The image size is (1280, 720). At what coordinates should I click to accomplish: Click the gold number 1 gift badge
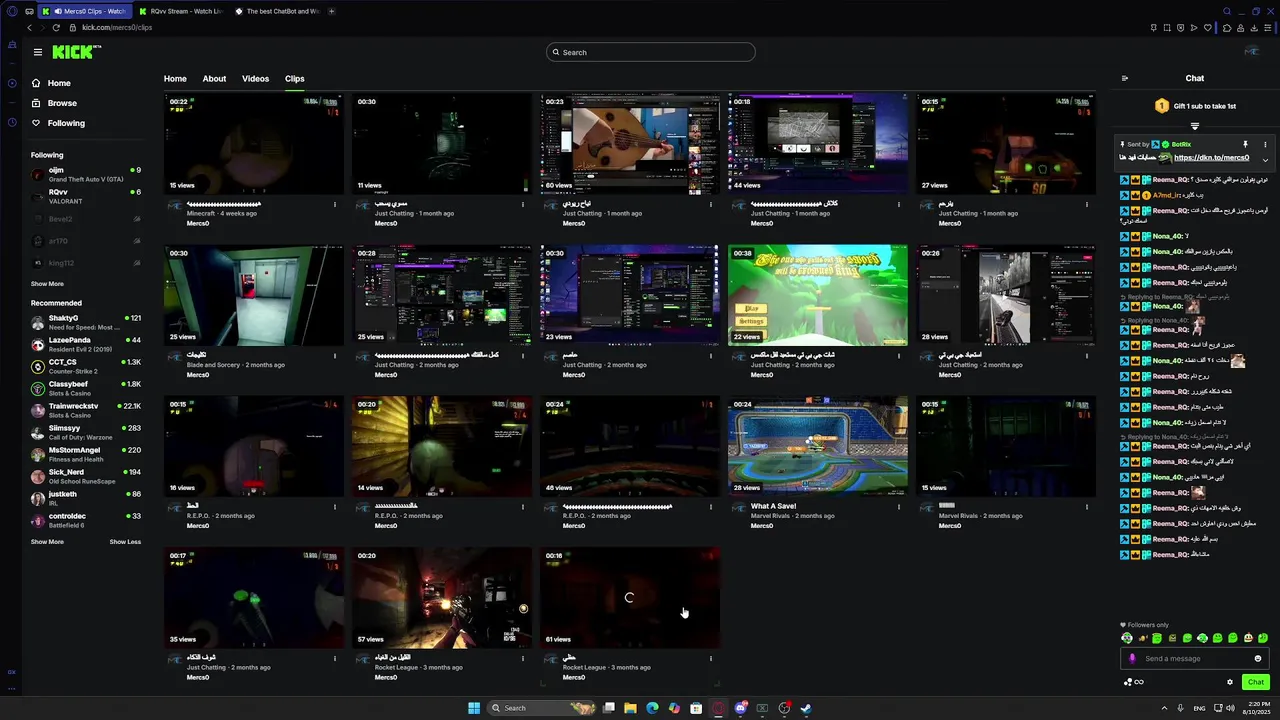coord(1161,106)
